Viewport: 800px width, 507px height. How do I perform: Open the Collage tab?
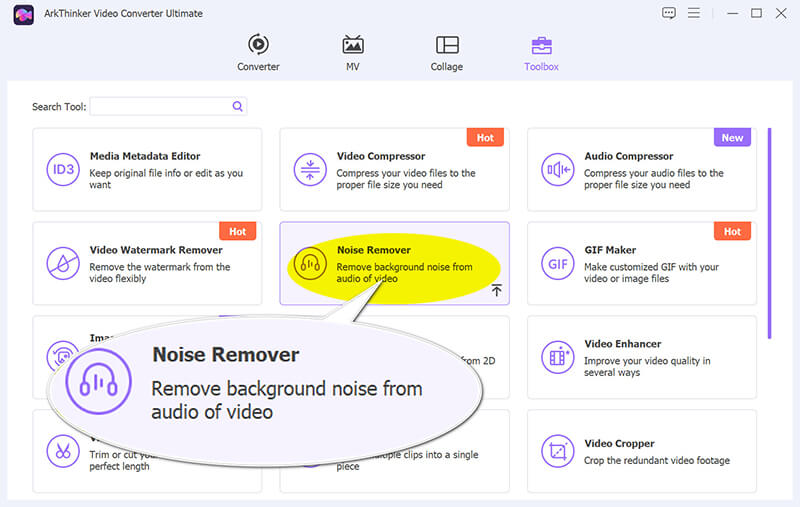tap(447, 54)
